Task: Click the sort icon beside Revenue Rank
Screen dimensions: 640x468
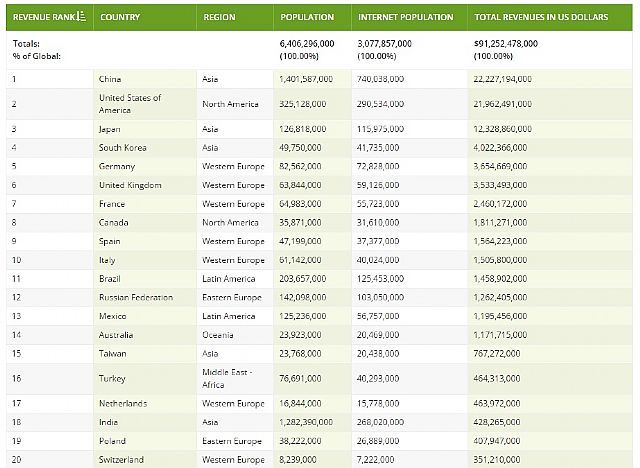Action: coord(81,17)
